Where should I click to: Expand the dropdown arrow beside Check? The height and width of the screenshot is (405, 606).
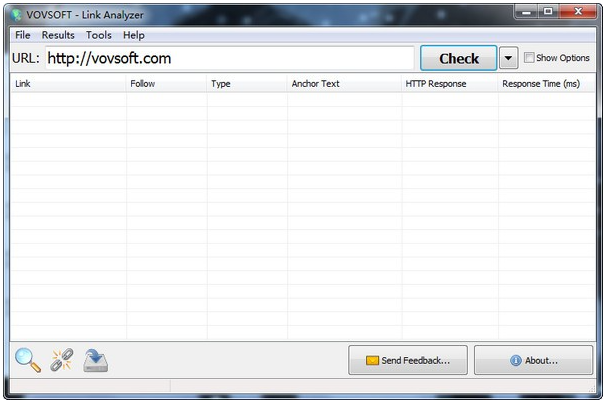coord(508,58)
